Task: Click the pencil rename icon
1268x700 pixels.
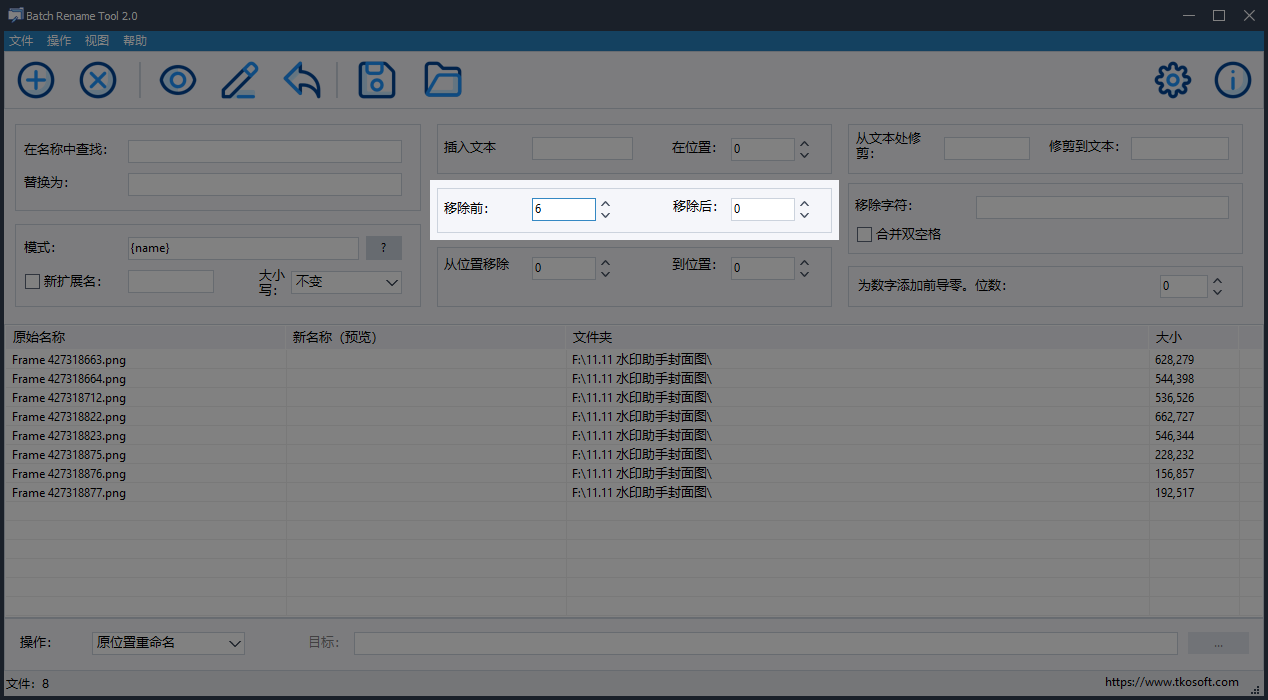Action: (239, 80)
